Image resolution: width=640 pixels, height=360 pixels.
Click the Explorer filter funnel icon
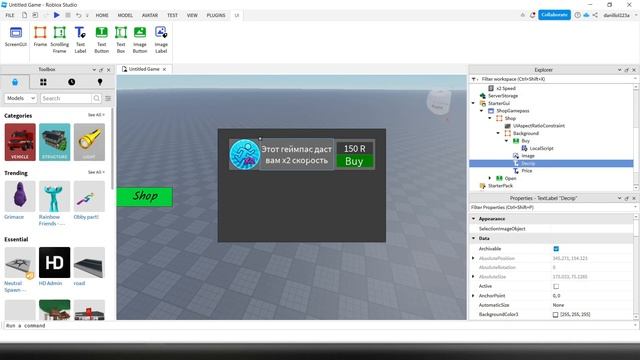pos(473,79)
